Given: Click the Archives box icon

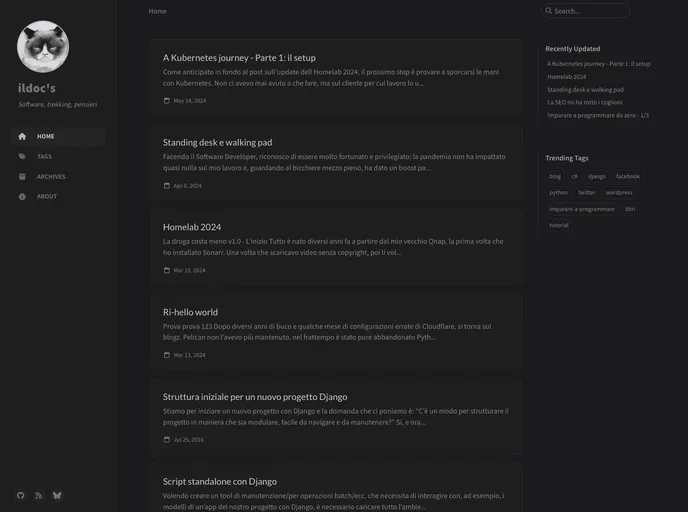Looking at the screenshot, I should [22, 176].
